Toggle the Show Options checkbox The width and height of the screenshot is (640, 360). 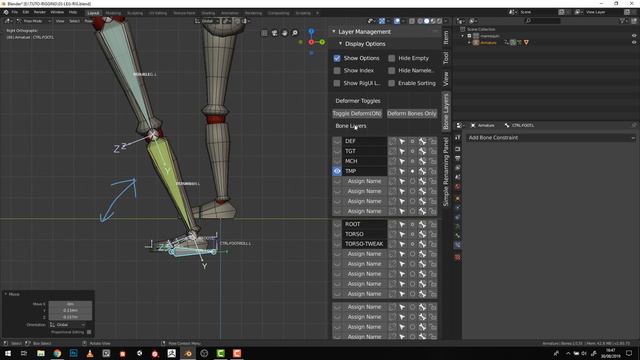tap(337, 58)
